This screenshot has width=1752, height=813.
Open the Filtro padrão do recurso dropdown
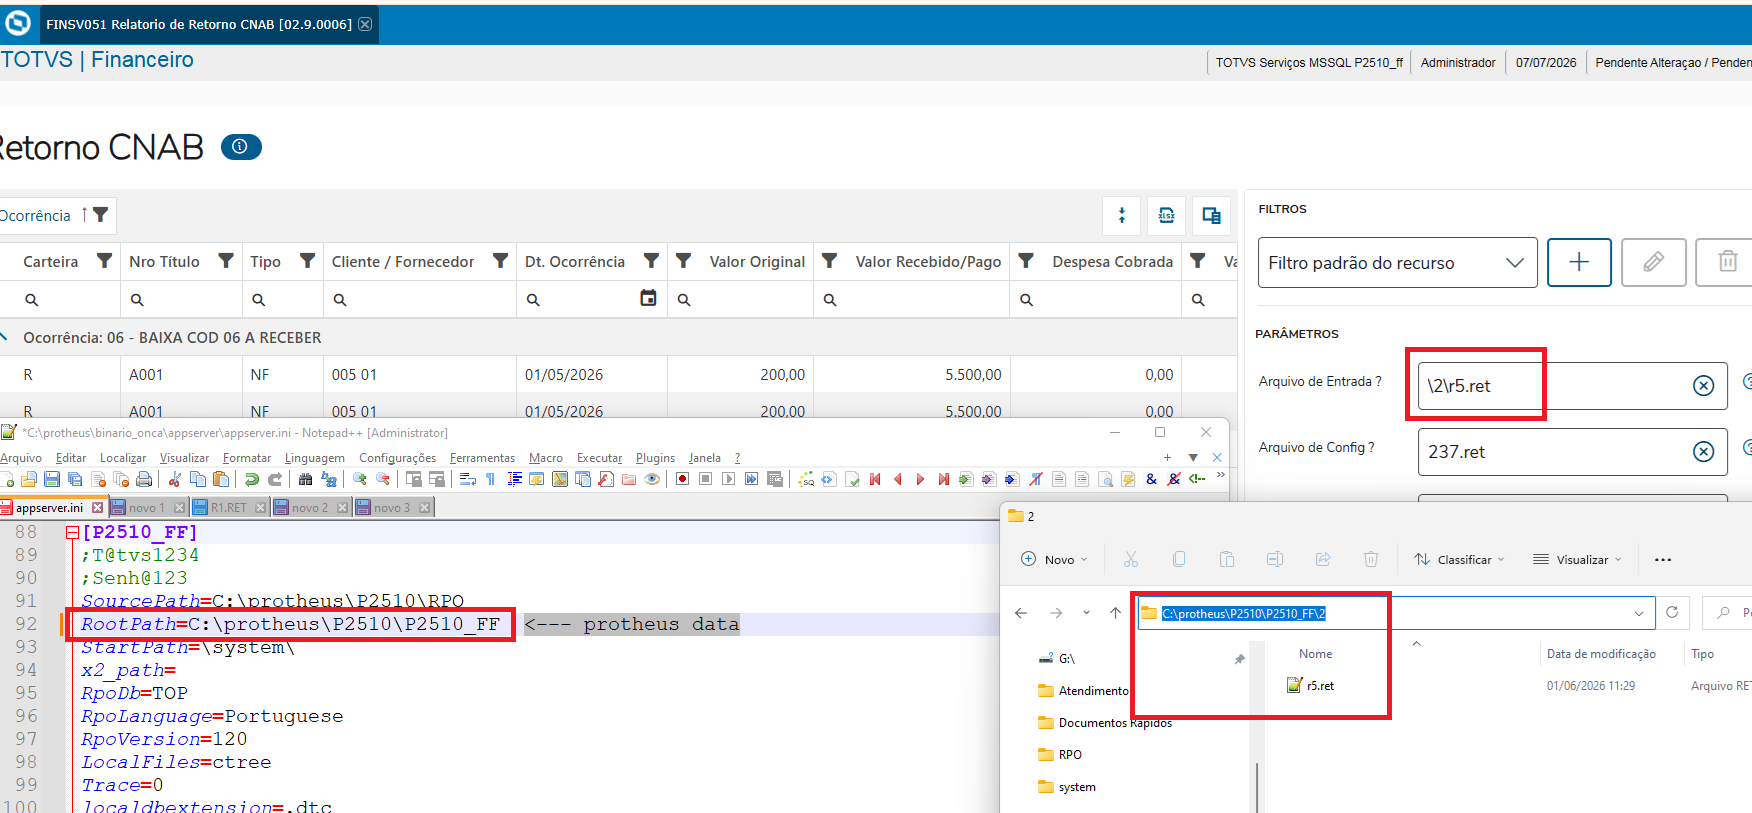pyautogui.click(x=1397, y=262)
